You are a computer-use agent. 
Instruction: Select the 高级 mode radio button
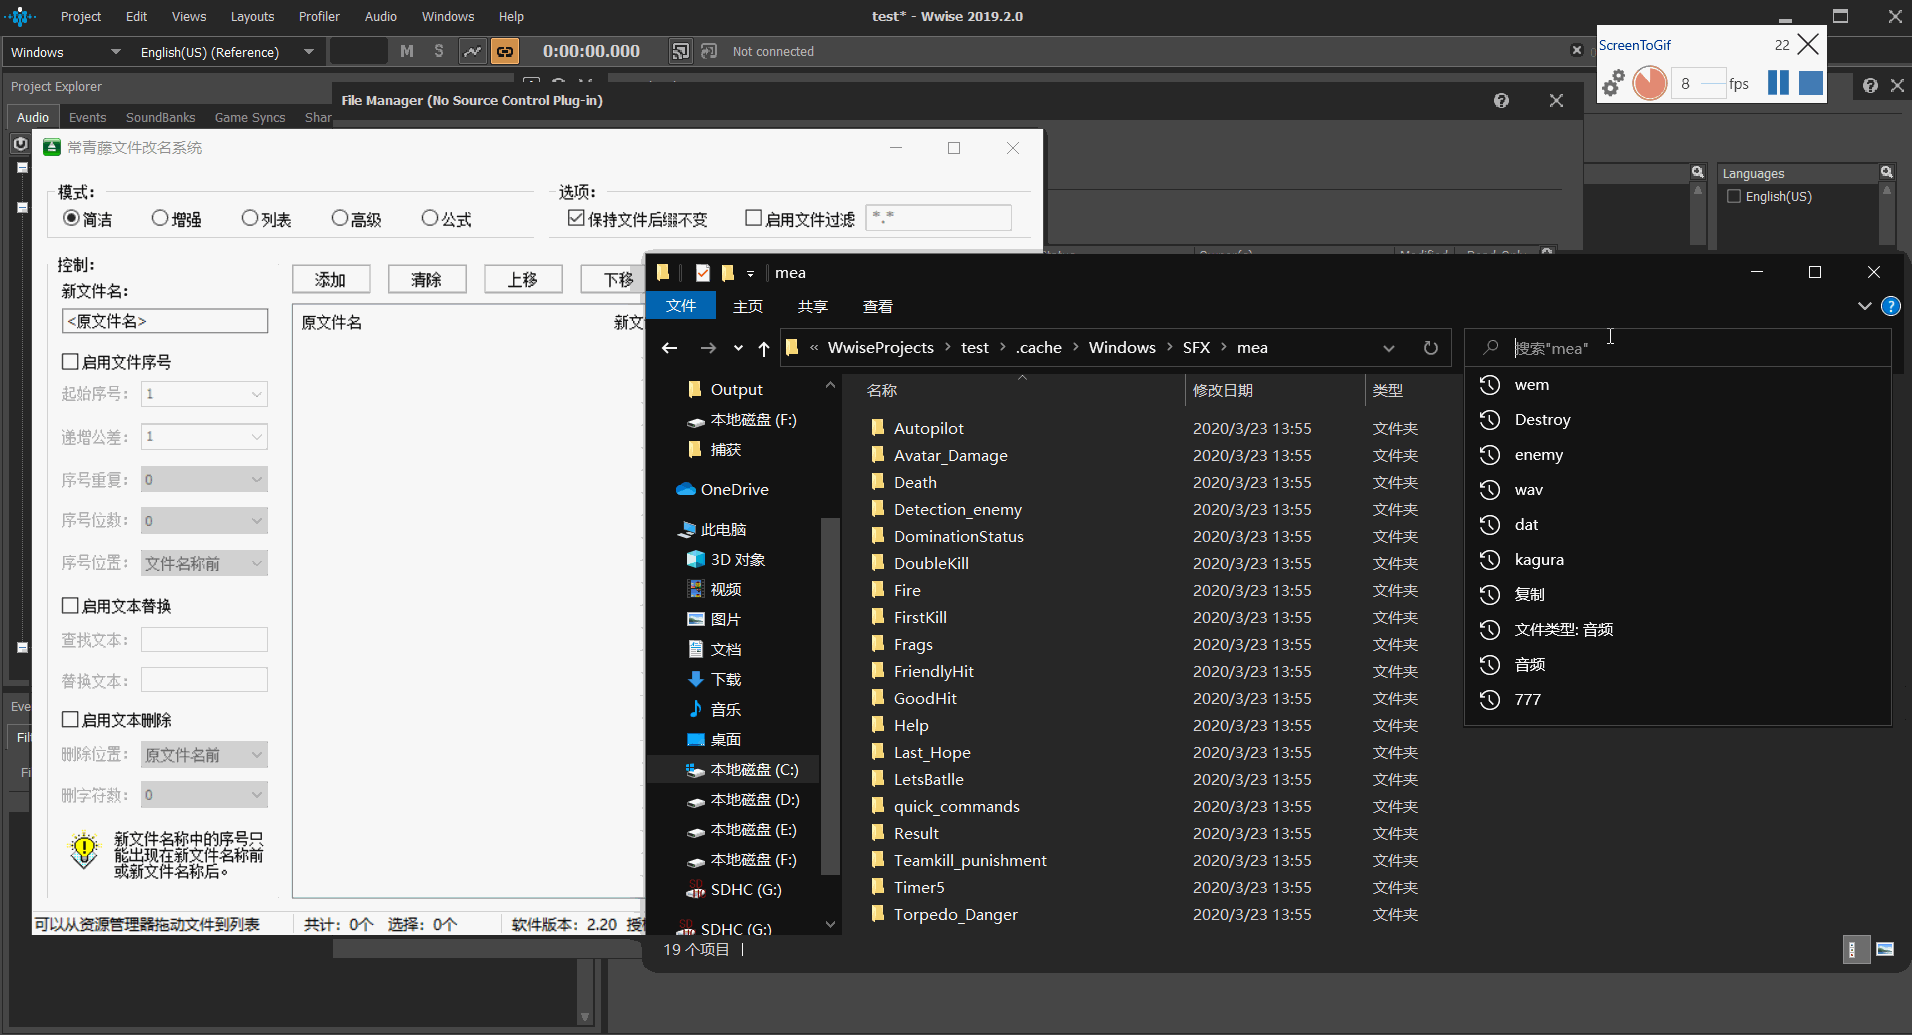pyautogui.click(x=342, y=218)
